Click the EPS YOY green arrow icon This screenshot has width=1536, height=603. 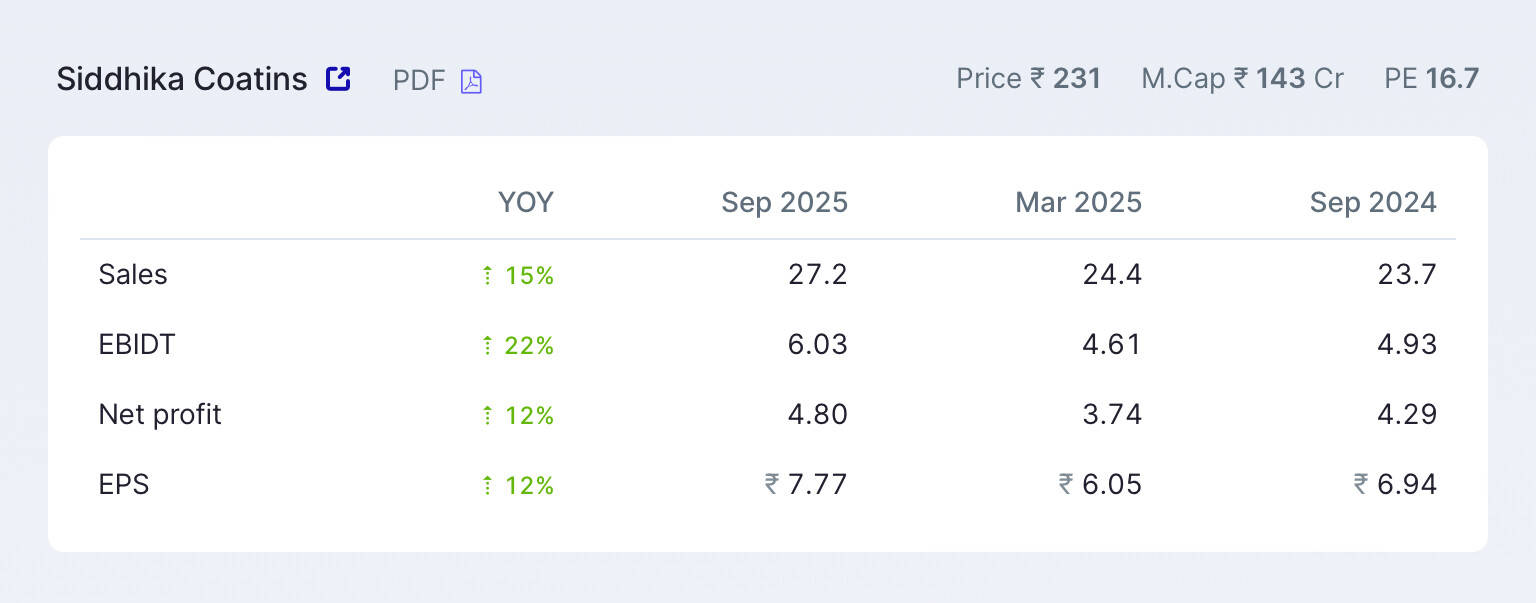click(x=488, y=485)
